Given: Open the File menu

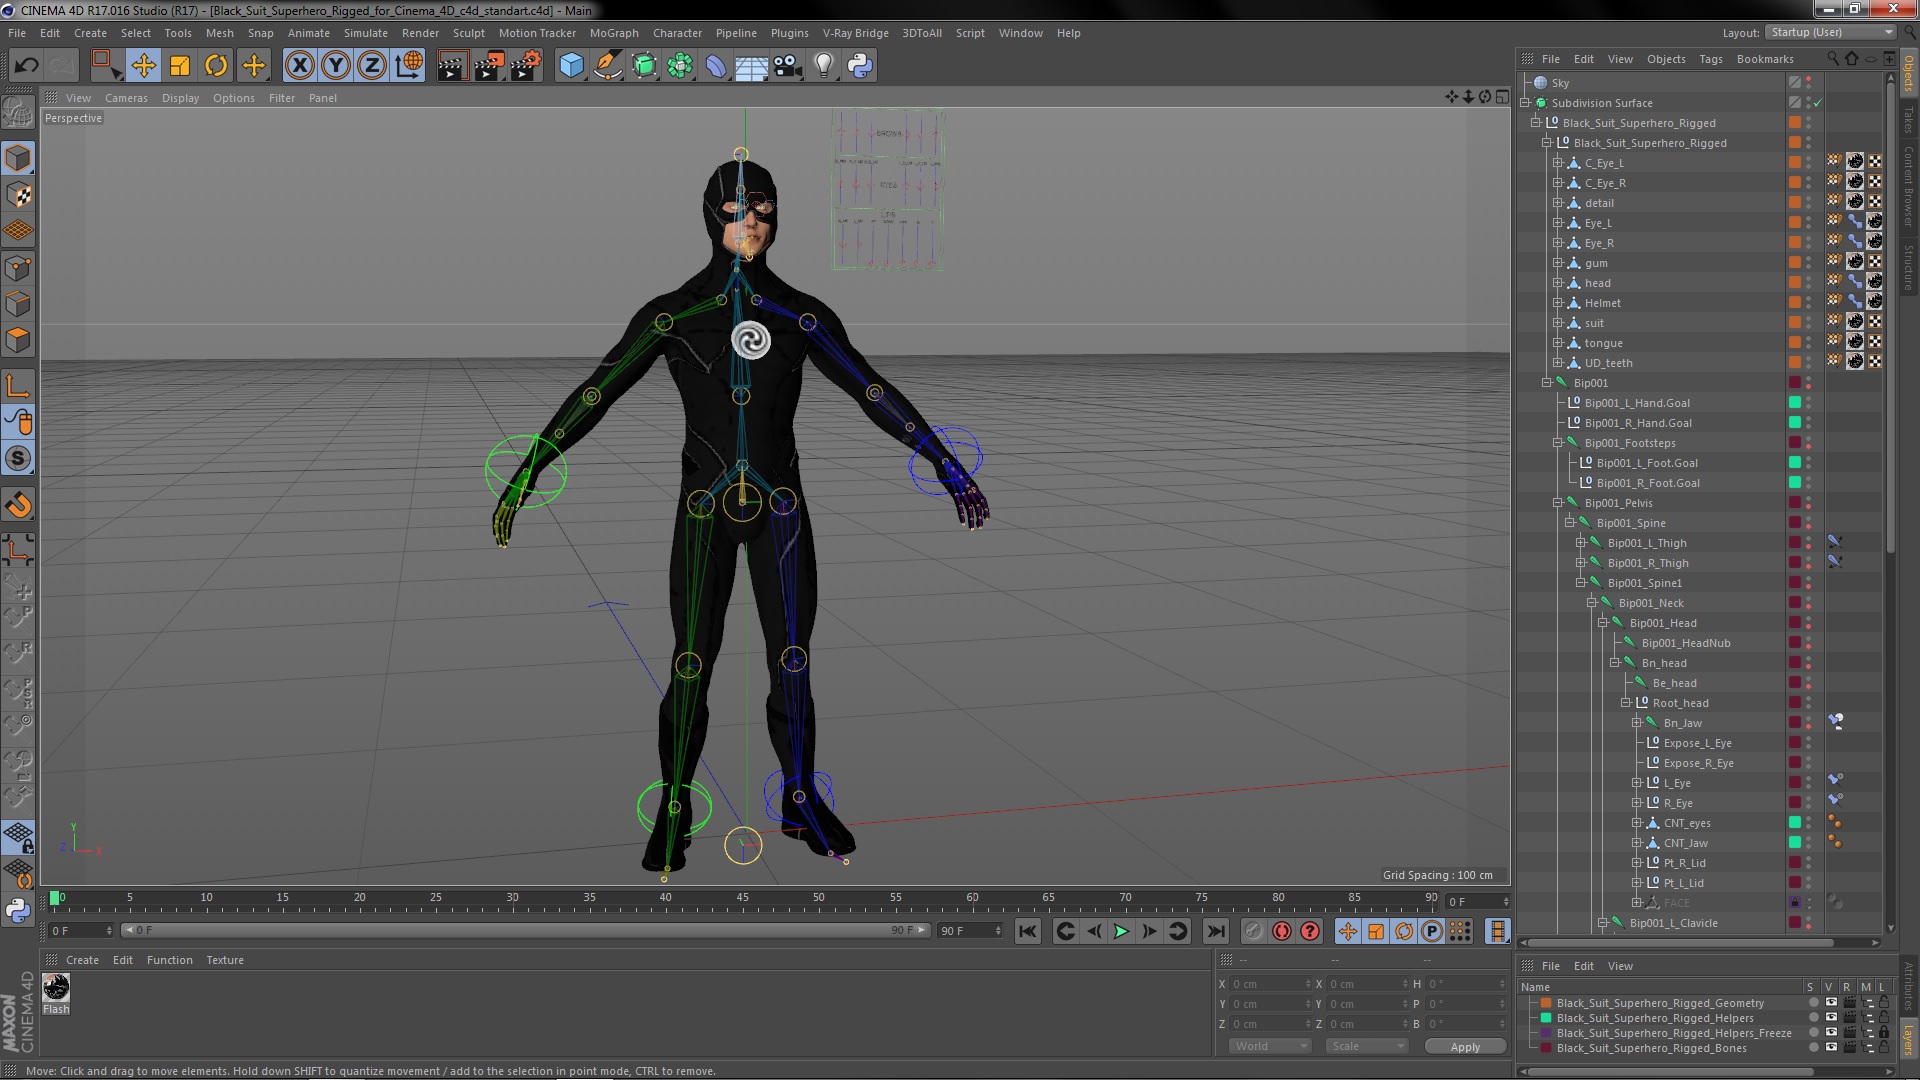Looking at the screenshot, I should tap(17, 33).
